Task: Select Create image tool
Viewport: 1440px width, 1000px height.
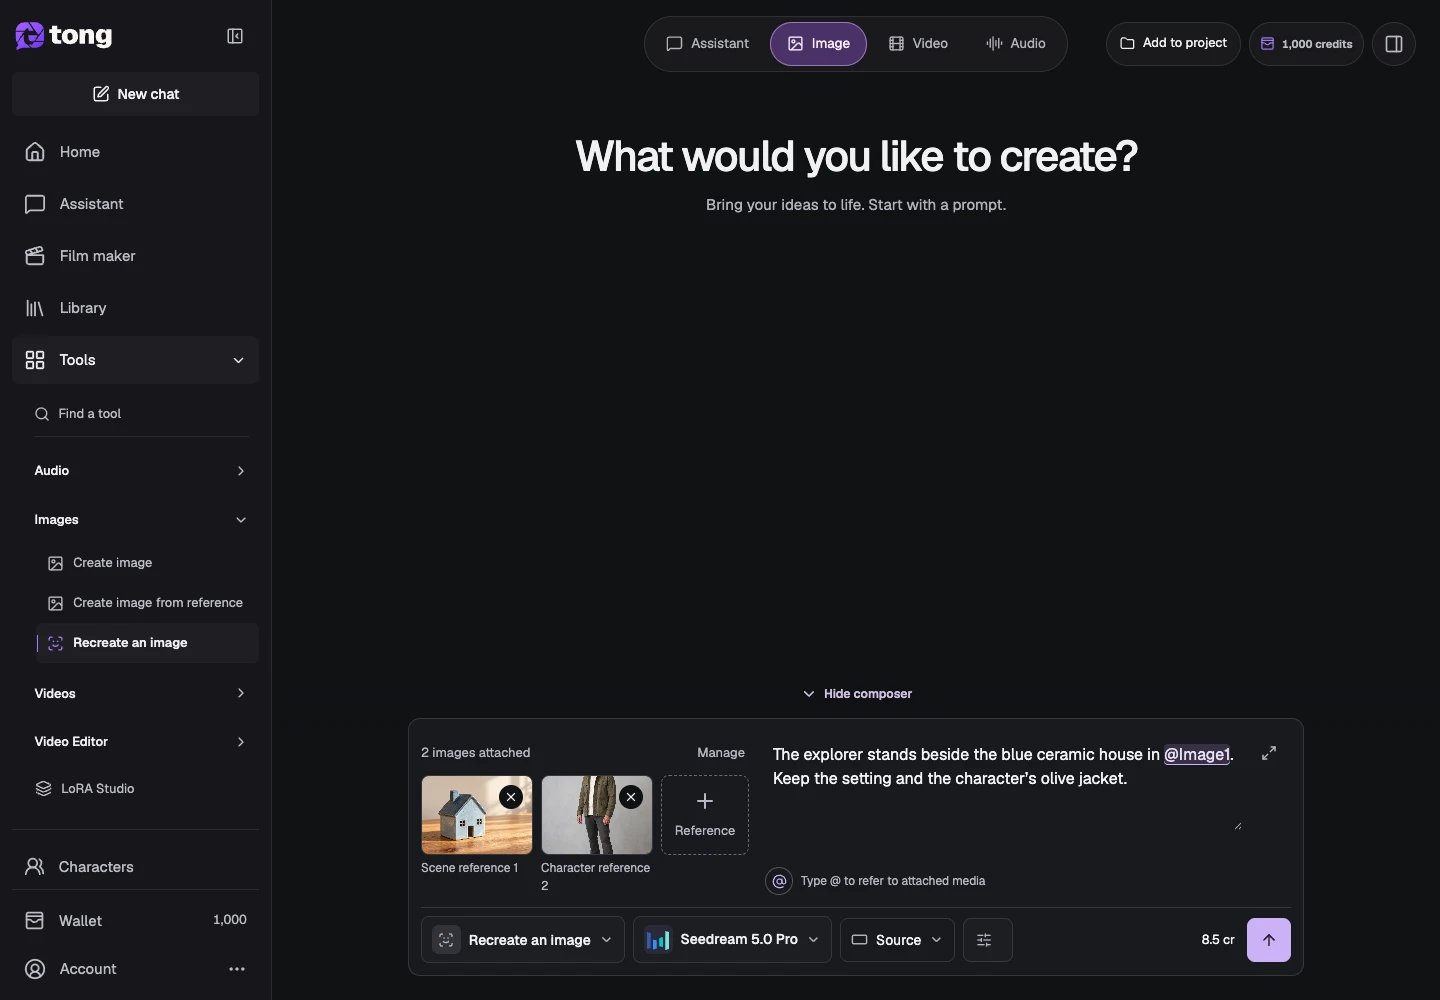Action: click(147, 563)
